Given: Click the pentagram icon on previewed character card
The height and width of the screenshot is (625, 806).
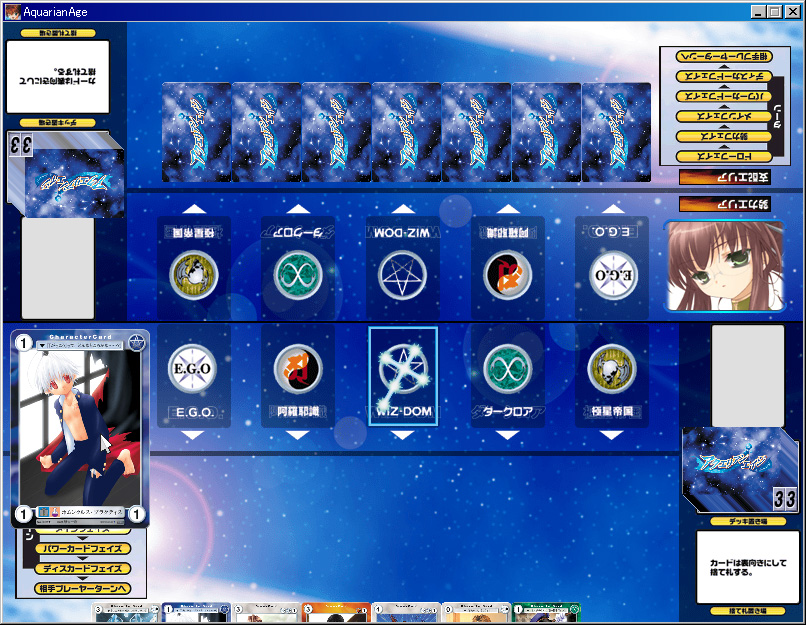Looking at the screenshot, I should coord(137,342).
